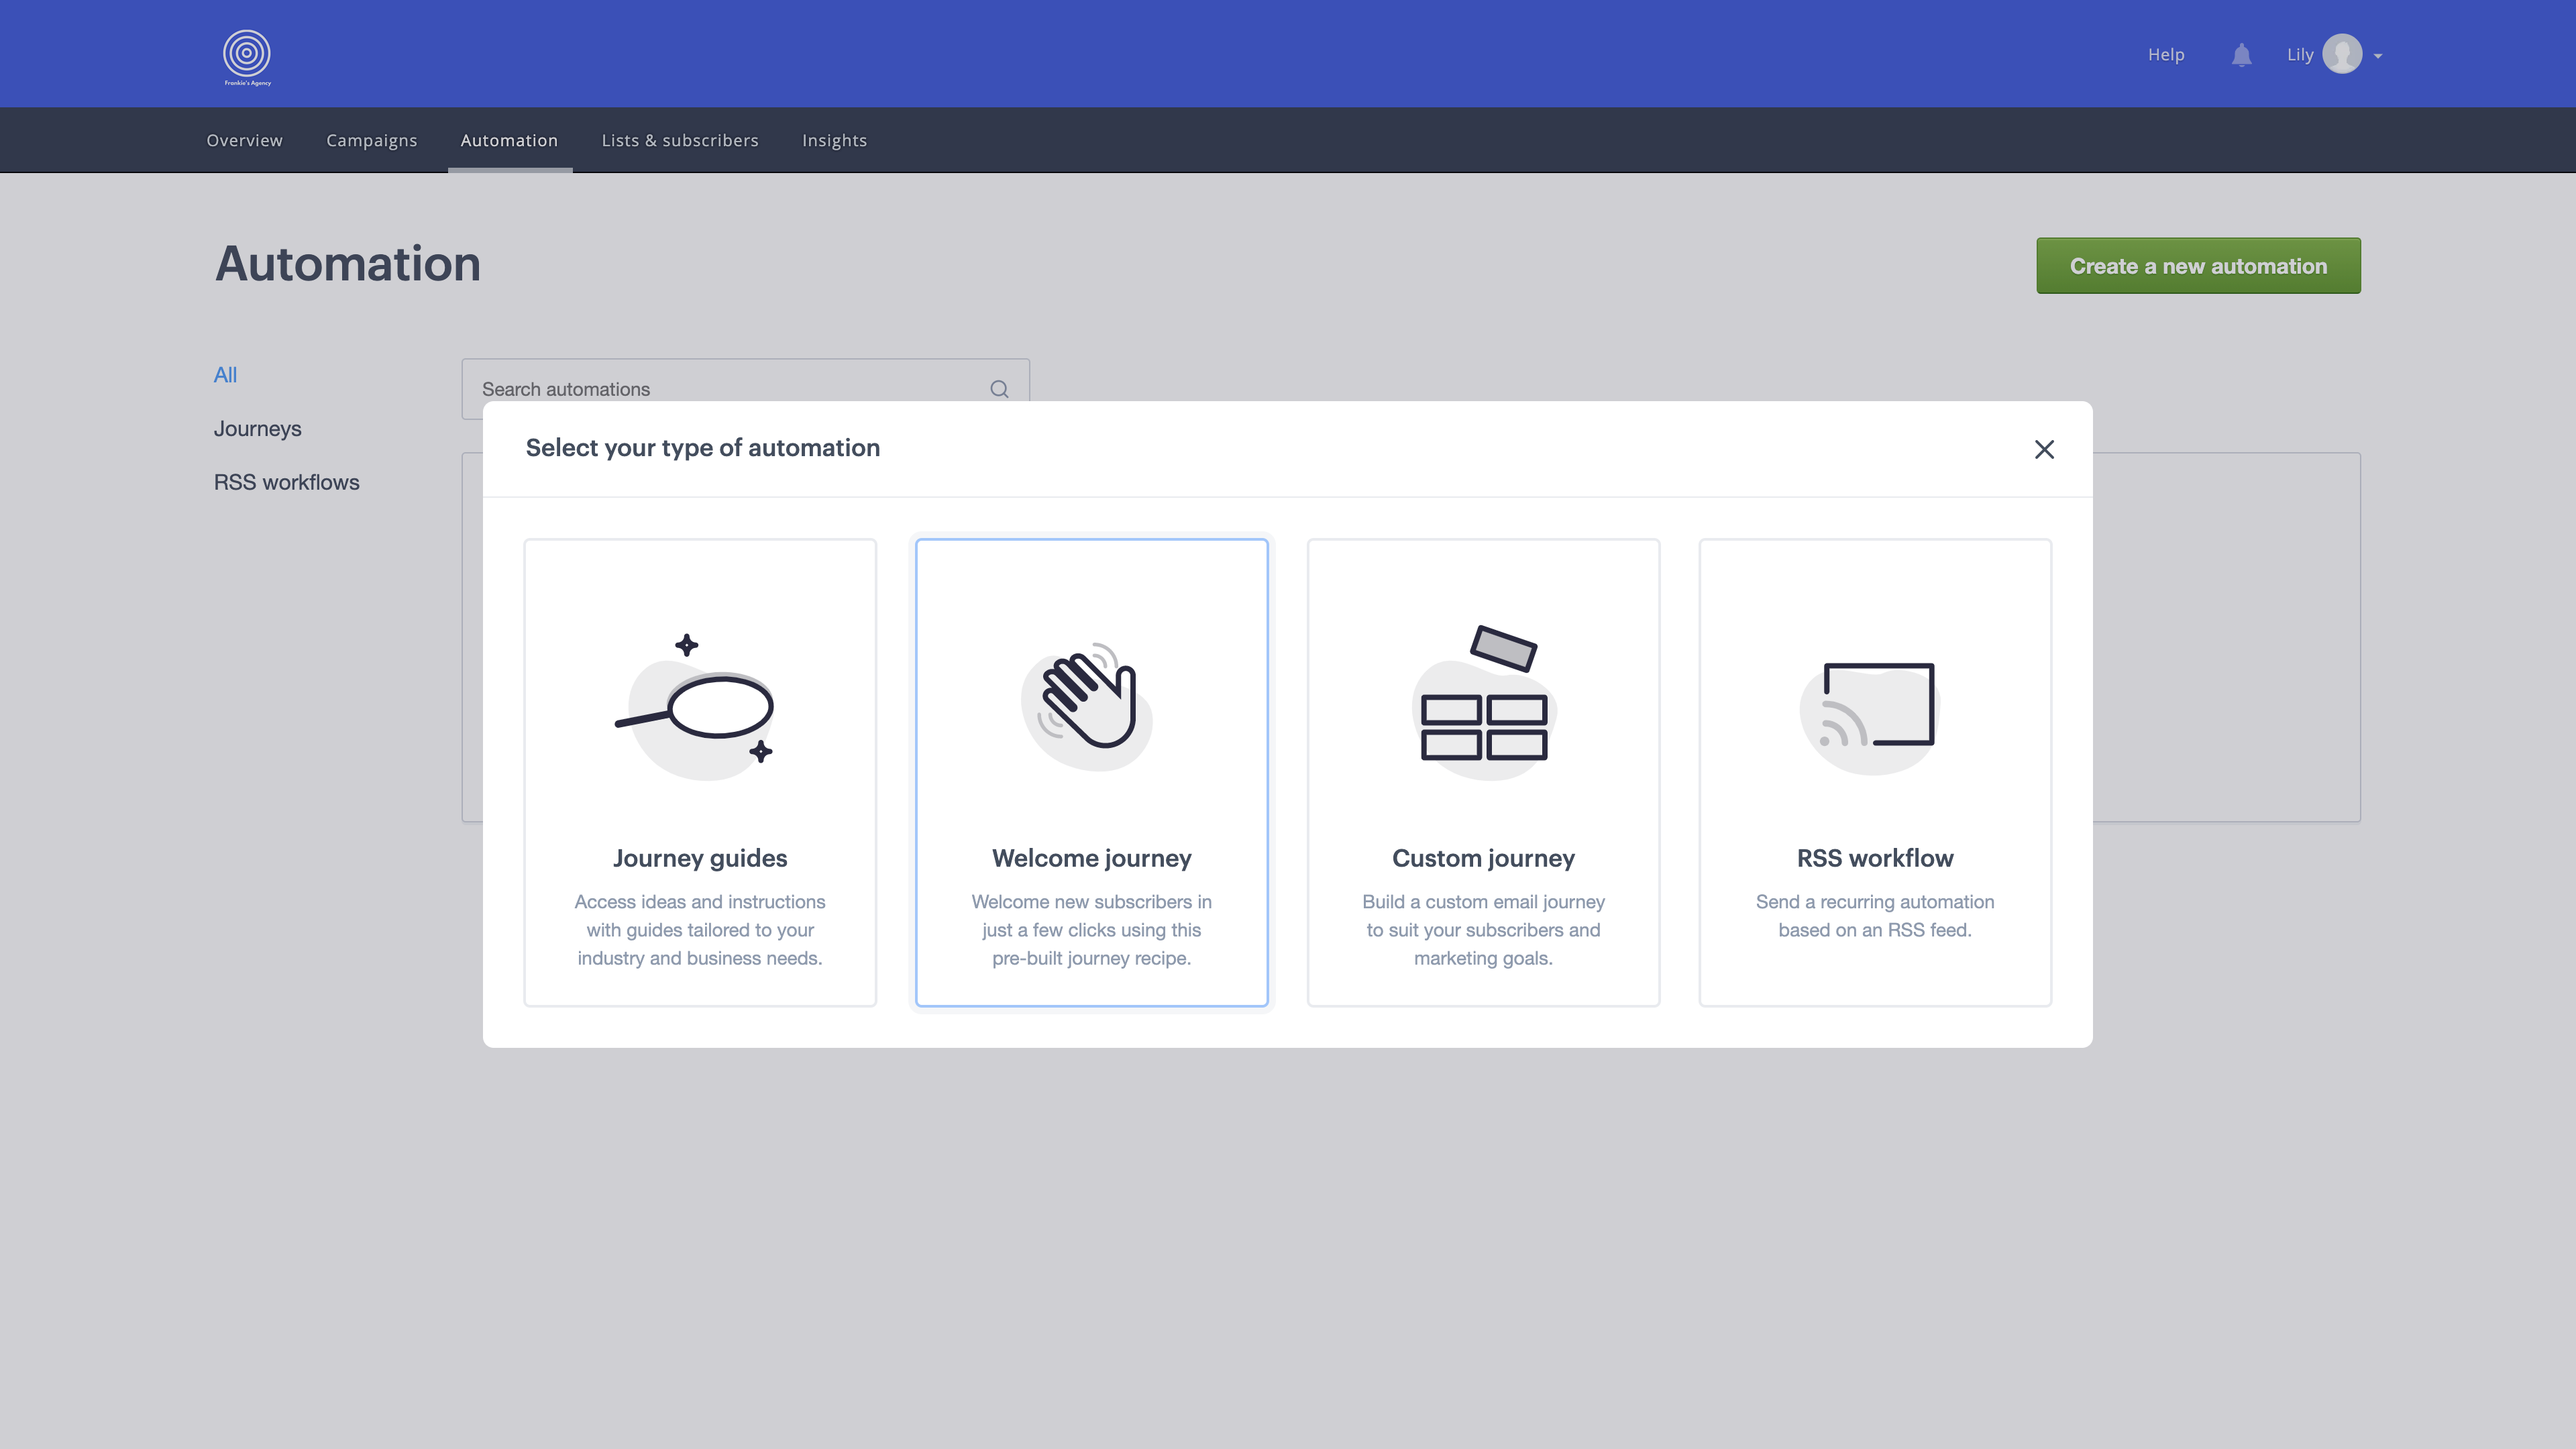This screenshot has width=2576, height=1449.
Task: Filter by Journeys in the sidebar
Action: (x=257, y=429)
